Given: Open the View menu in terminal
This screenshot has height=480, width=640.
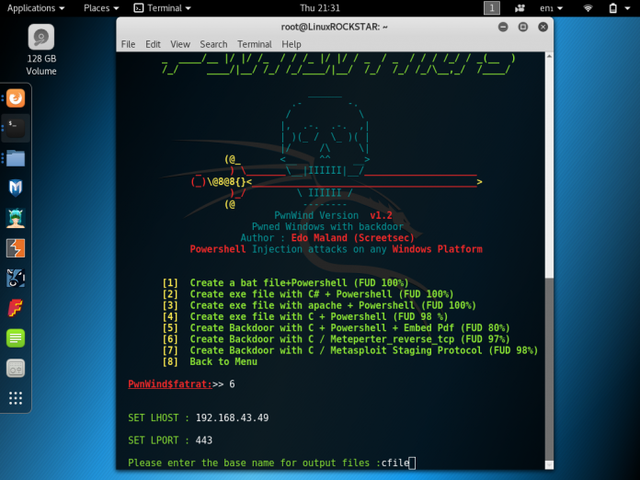Looking at the screenshot, I should point(180,44).
